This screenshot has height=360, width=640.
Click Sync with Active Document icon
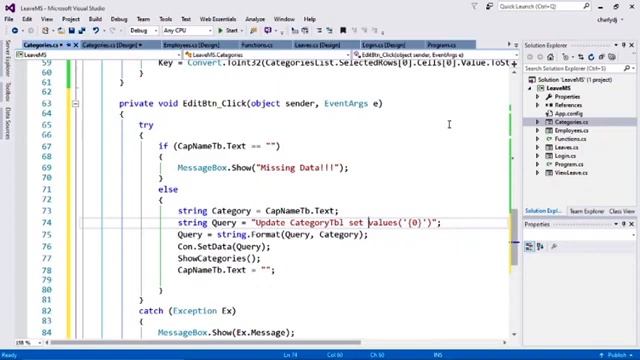click(581, 57)
